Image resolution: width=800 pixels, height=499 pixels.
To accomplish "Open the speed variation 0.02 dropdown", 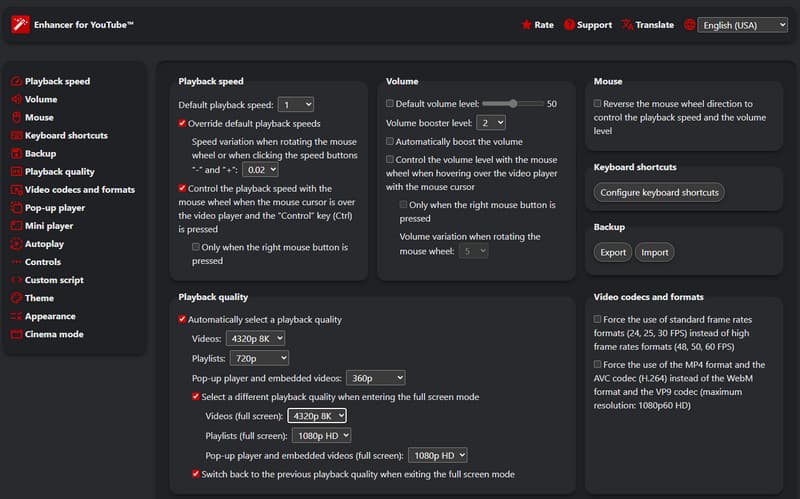I will click(x=260, y=170).
